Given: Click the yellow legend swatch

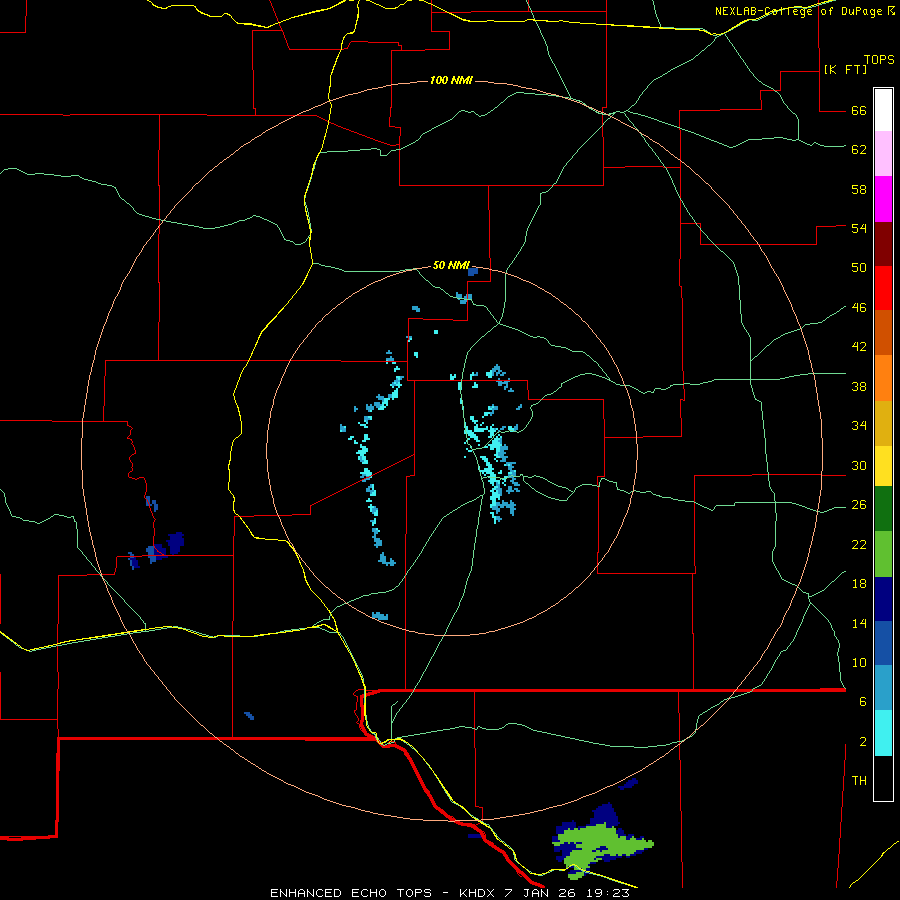Looking at the screenshot, I should 883,466.
